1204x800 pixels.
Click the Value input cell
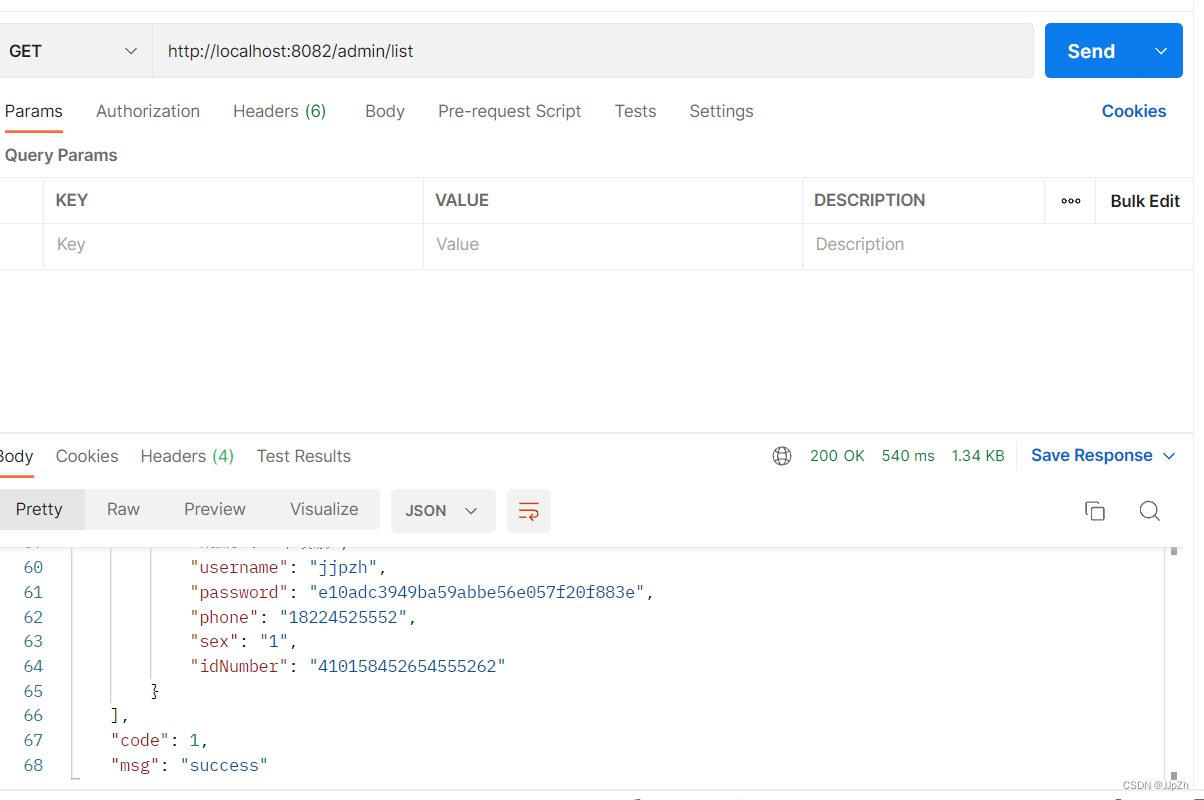pos(612,245)
